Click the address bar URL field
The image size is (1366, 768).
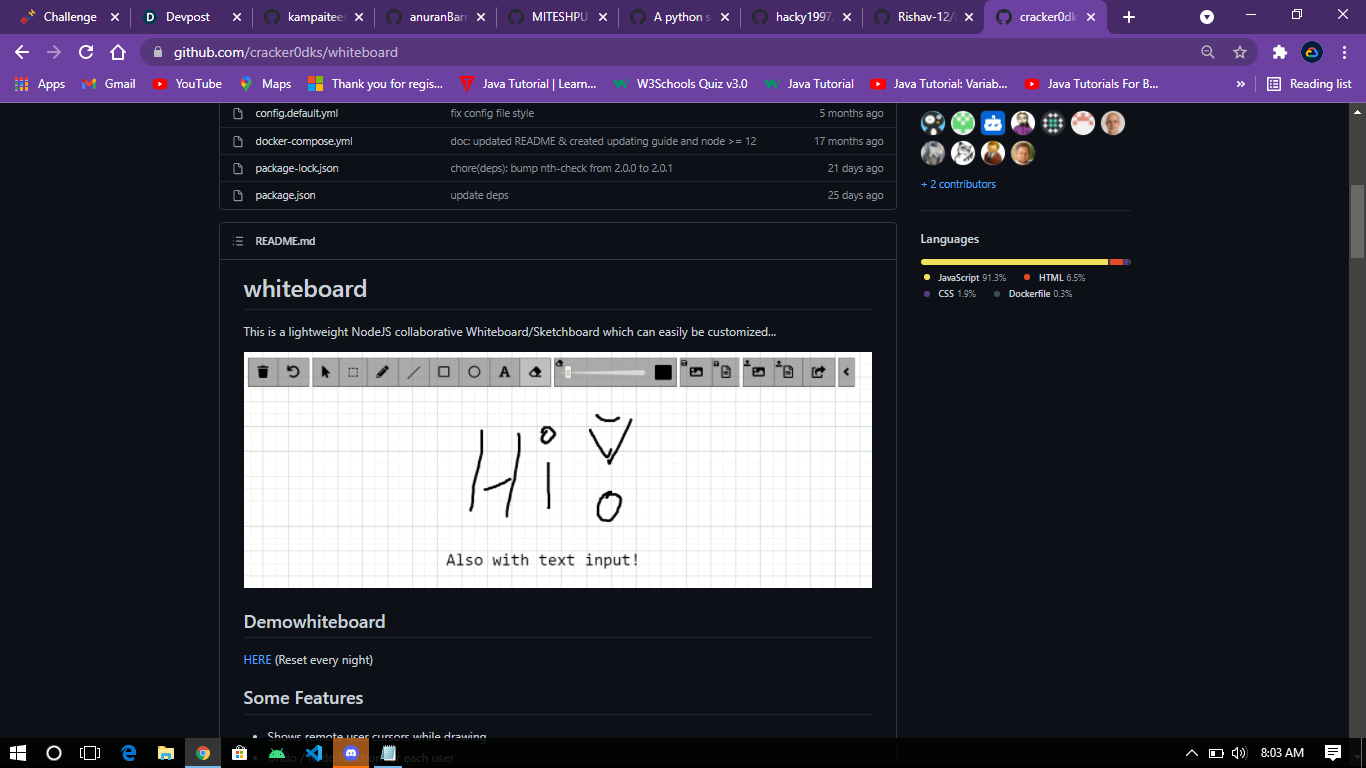pos(680,52)
